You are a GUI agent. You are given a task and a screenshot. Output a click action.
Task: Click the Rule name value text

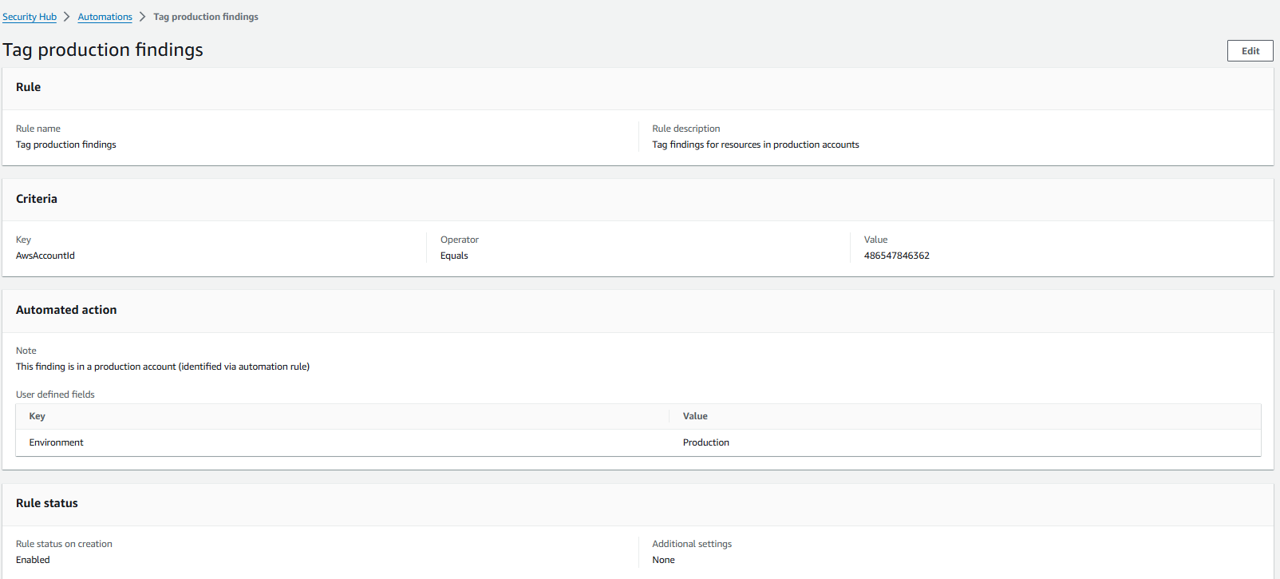pos(66,145)
